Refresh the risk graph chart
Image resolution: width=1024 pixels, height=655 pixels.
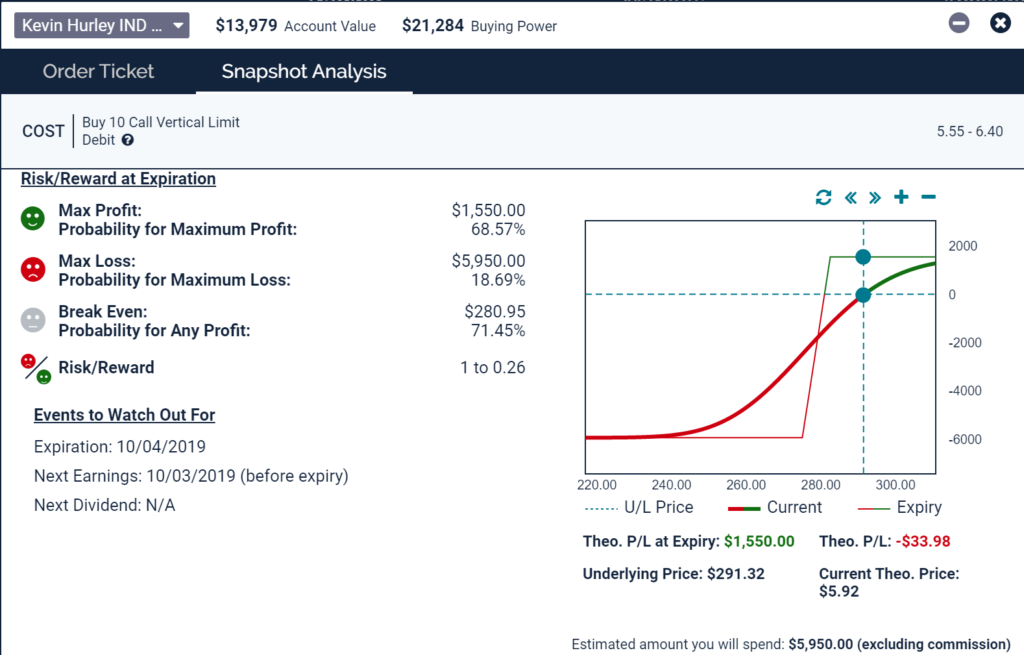[x=823, y=197]
